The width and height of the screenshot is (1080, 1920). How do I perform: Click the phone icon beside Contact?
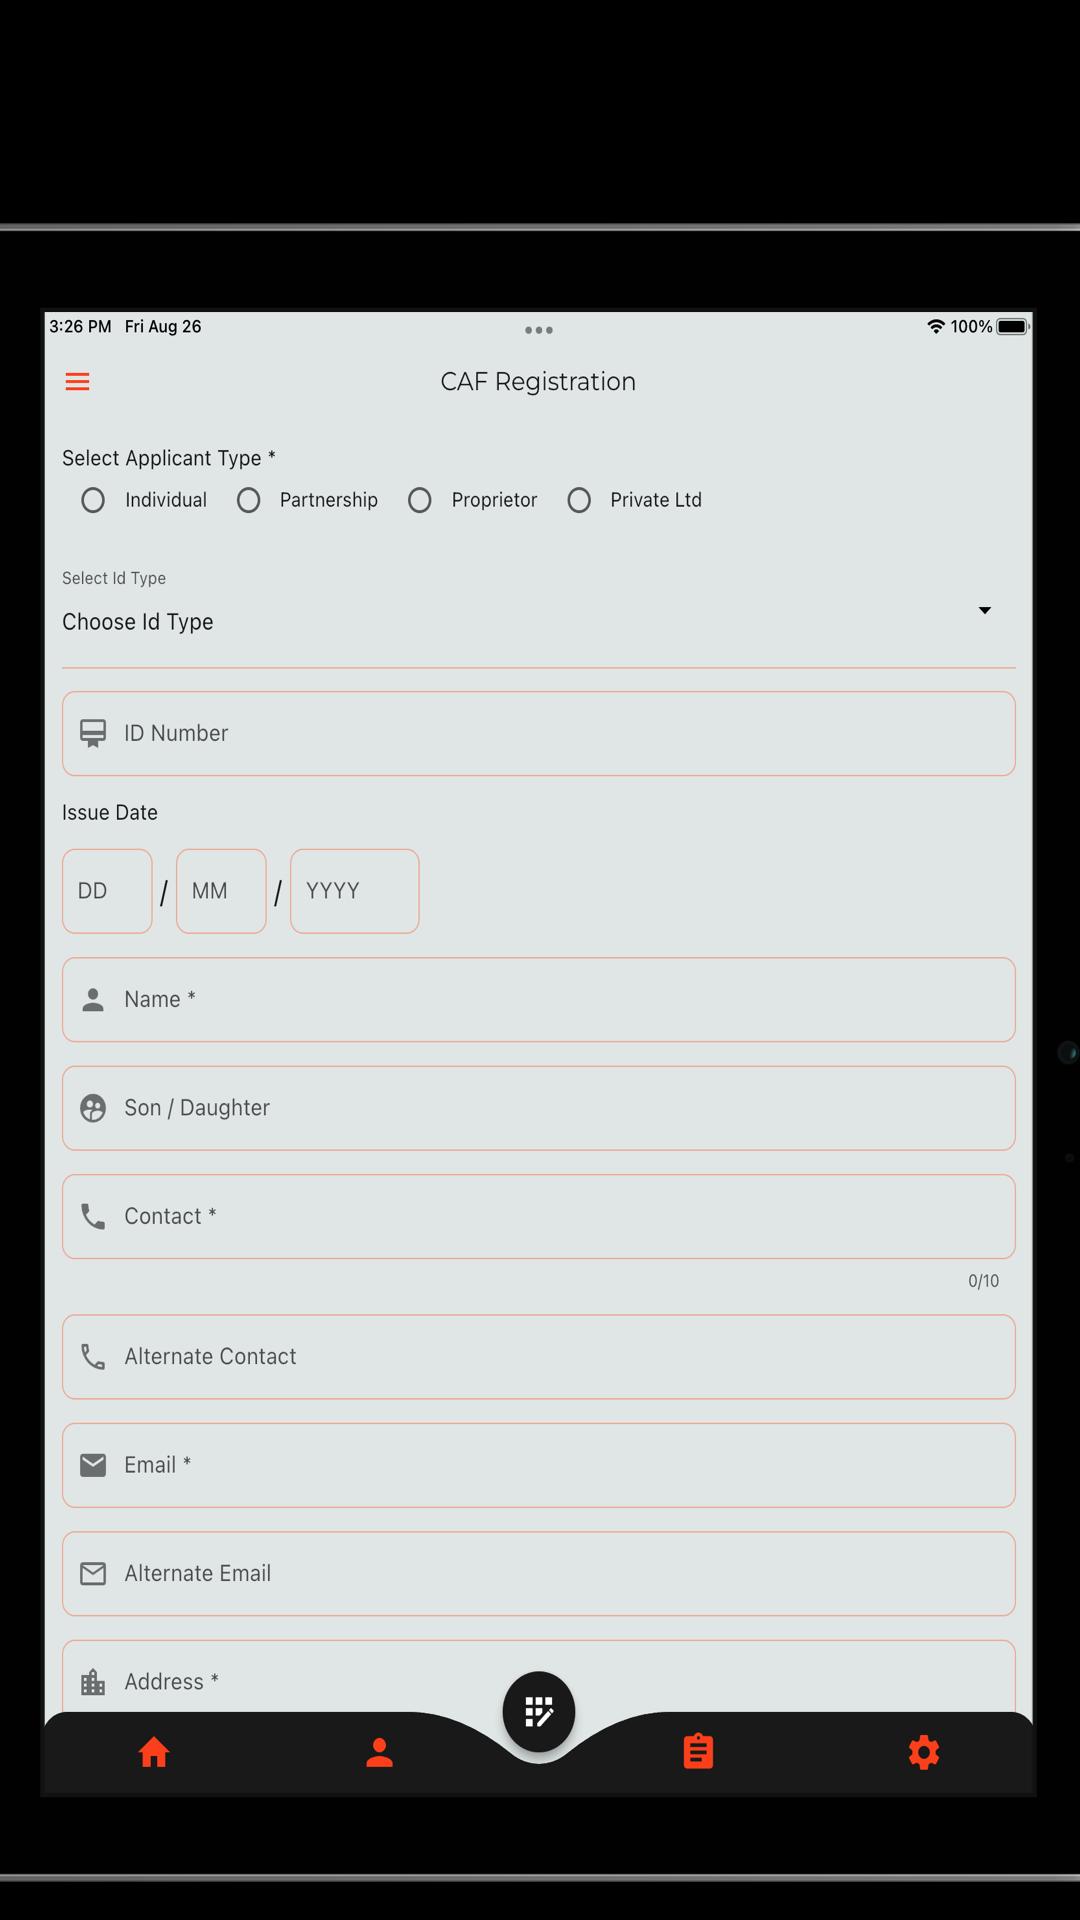click(93, 1216)
